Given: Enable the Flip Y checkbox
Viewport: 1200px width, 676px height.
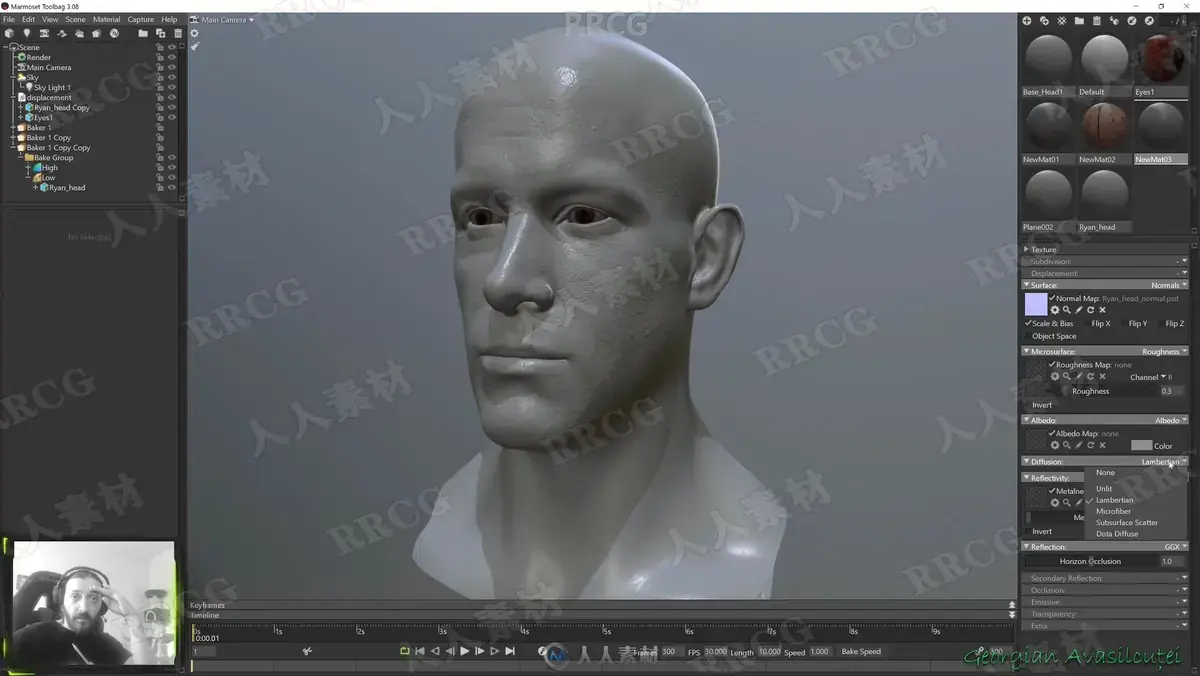Looking at the screenshot, I should click(x=1125, y=323).
